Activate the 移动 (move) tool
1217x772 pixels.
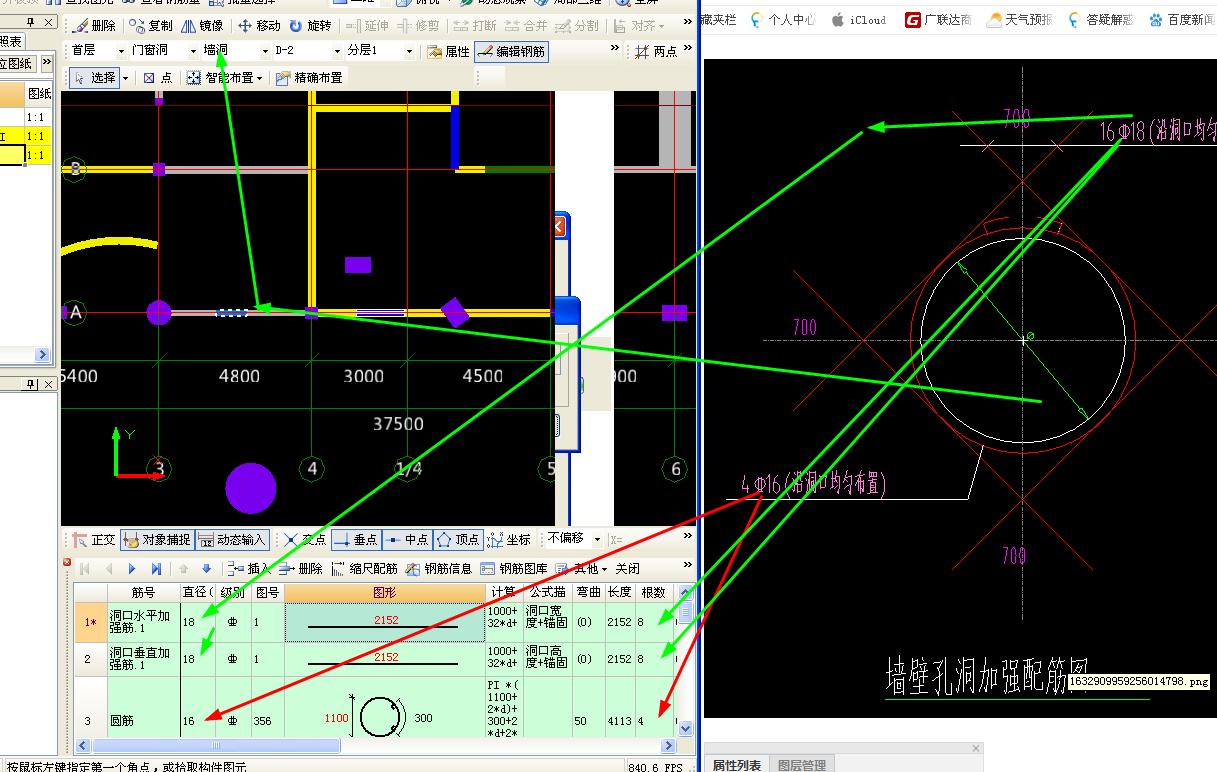[x=259, y=26]
